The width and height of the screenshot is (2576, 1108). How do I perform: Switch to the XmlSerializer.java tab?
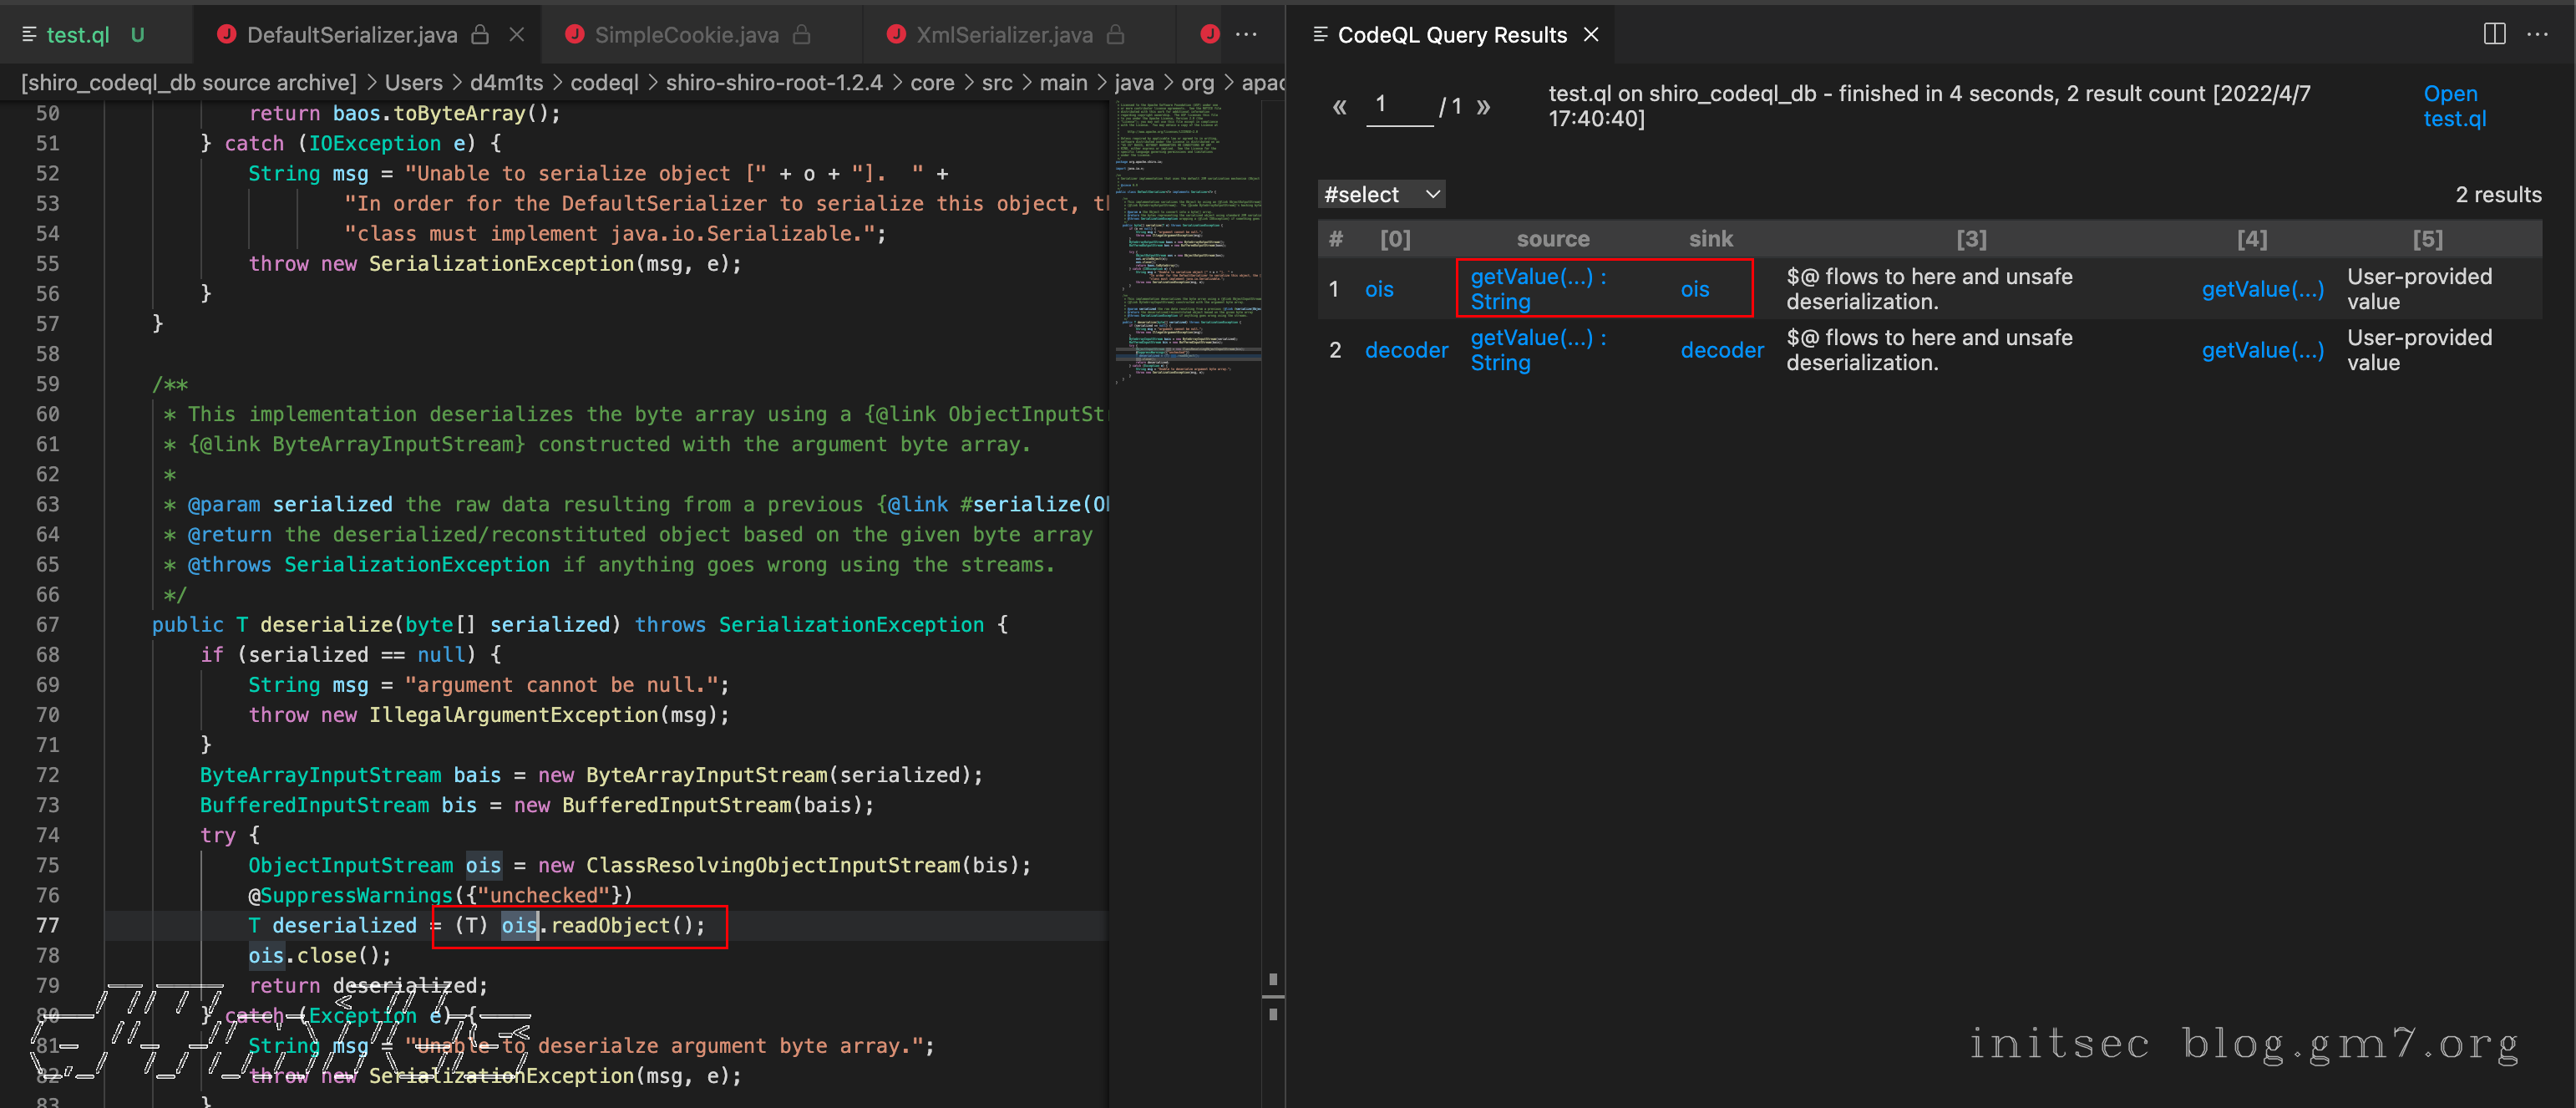(x=1003, y=35)
